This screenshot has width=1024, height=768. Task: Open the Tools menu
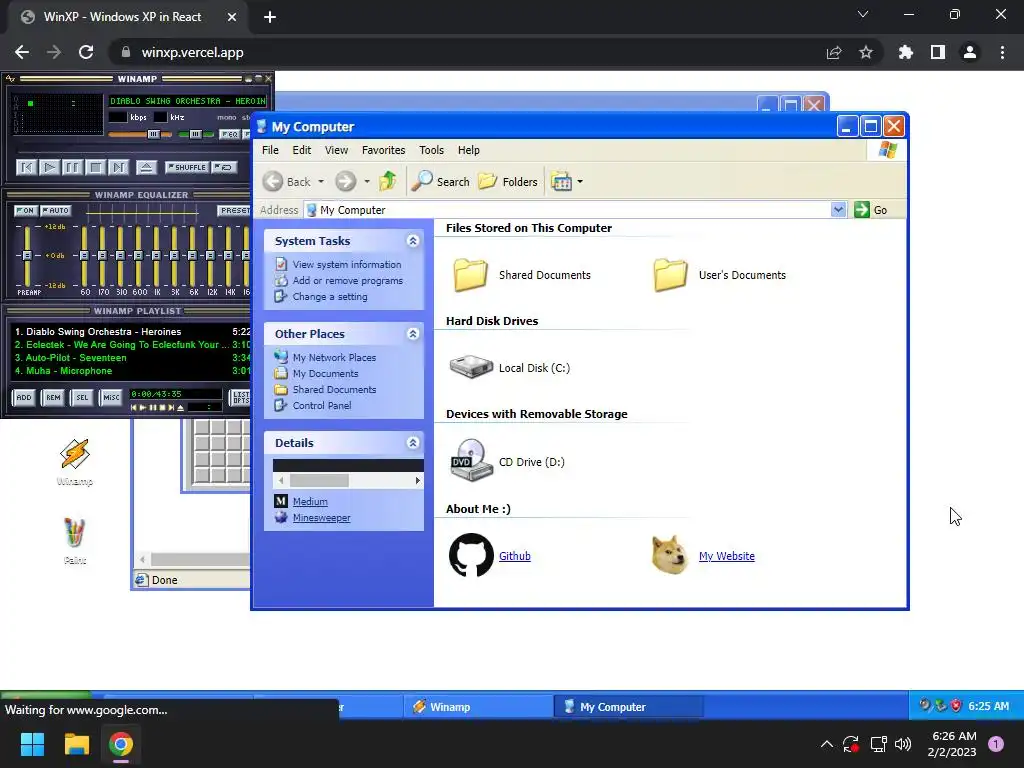click(x=431, y=150)
